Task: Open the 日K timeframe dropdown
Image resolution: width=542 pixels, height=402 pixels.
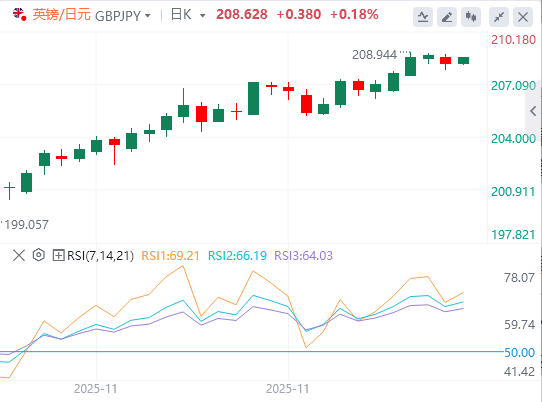Action: pos(188,15)
